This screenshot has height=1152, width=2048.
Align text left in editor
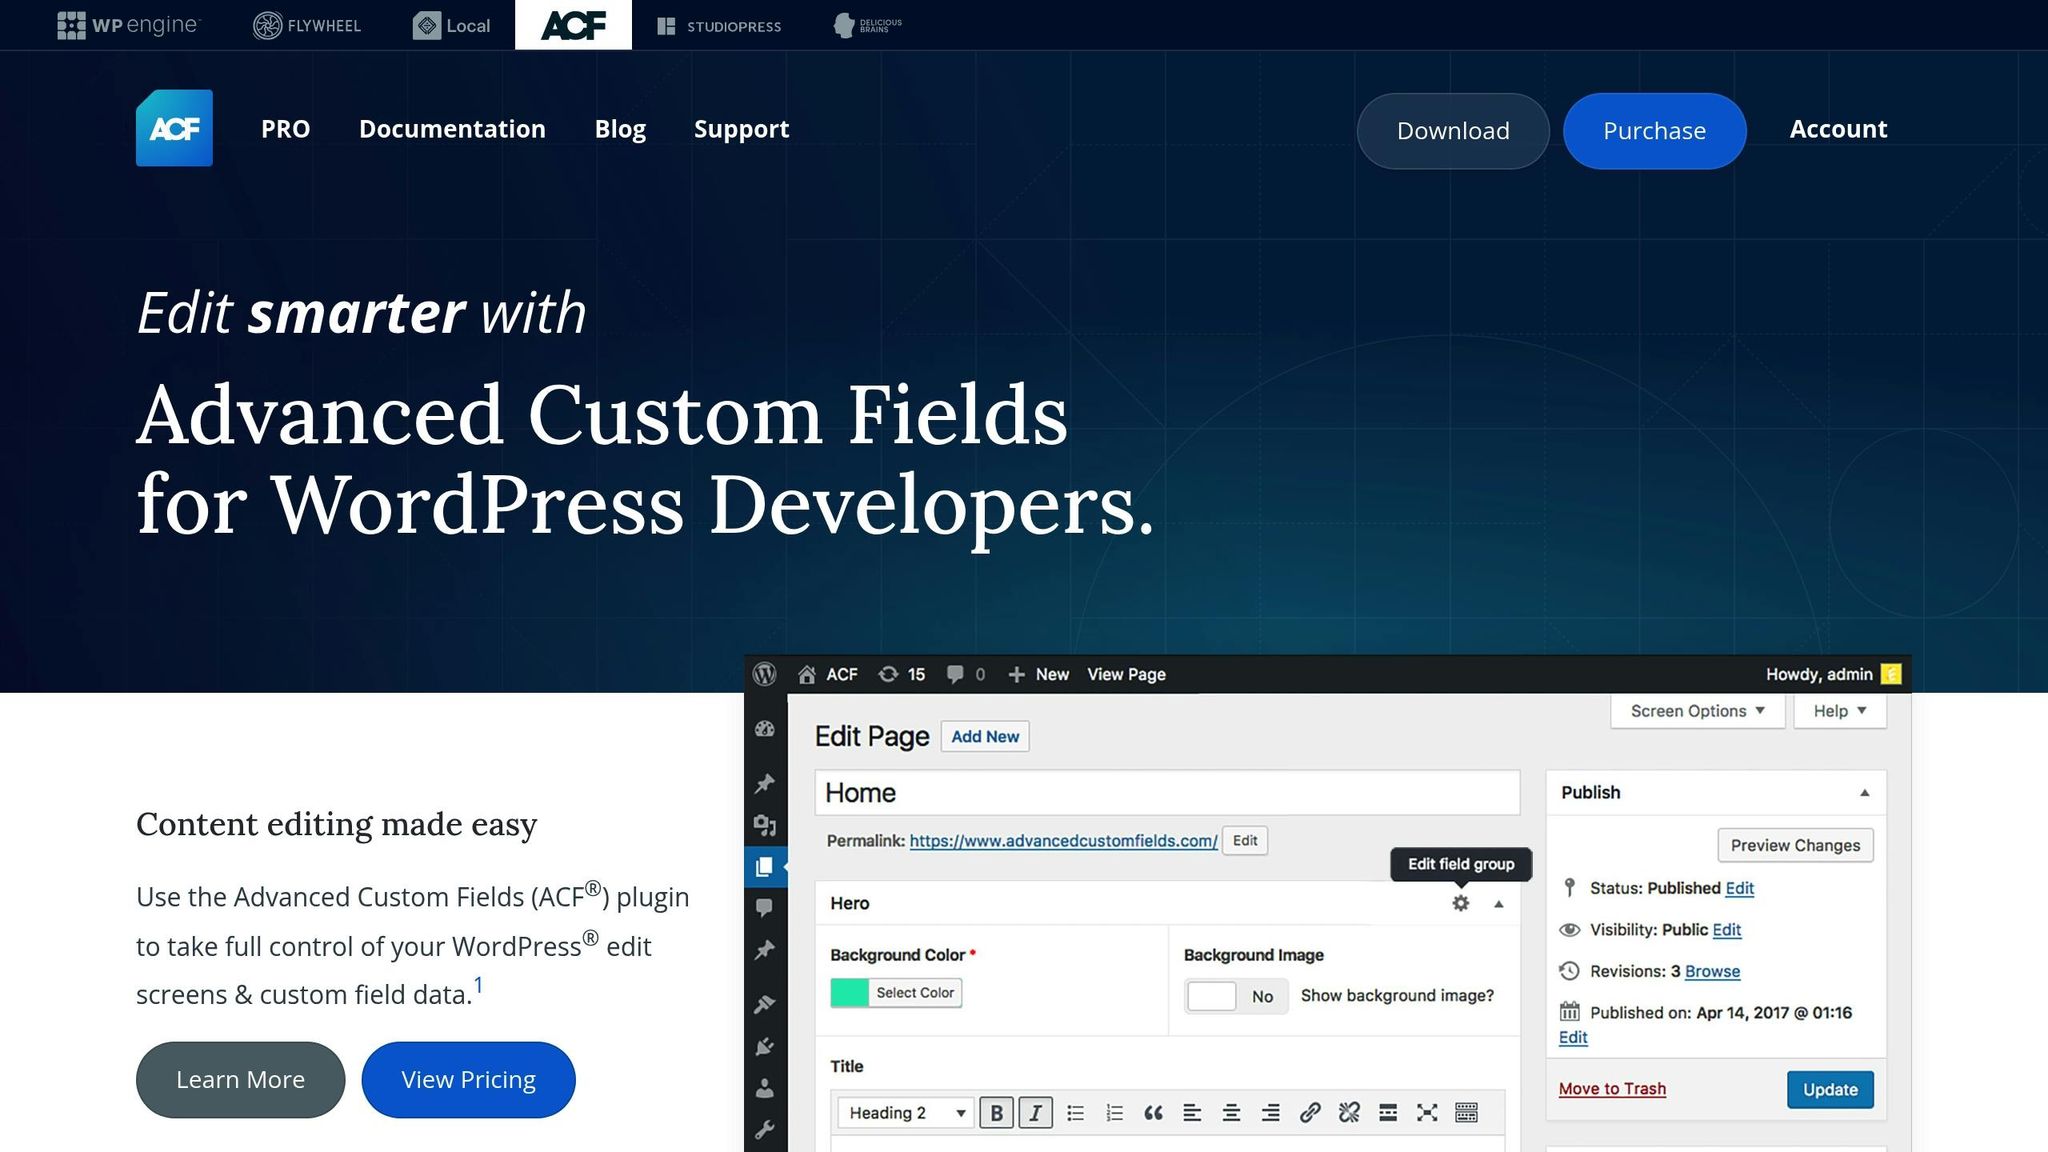point(1192,1113)
